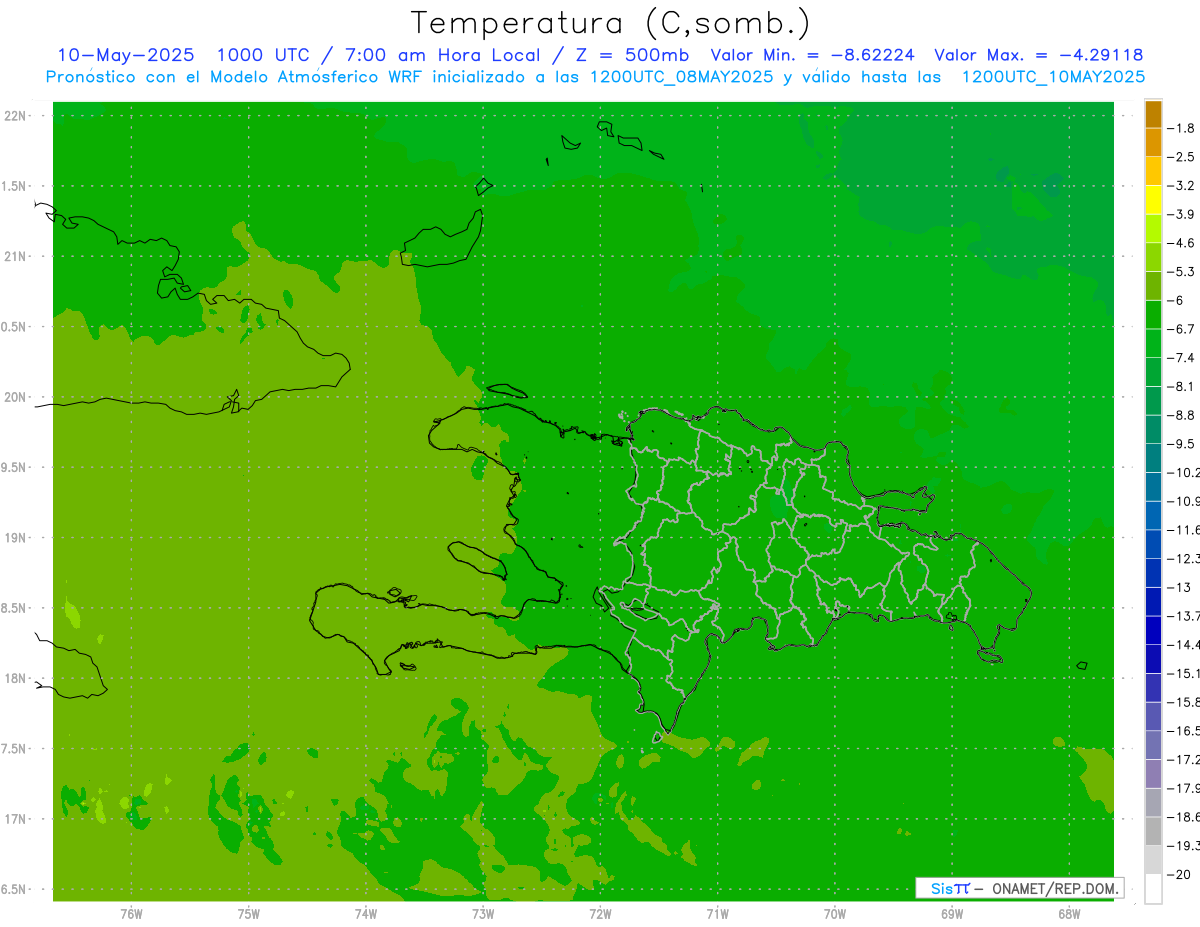Screen dimensions: 1200x927
Task: Click the "-7.4" color scale label
Action: [x=1181, y=358]
